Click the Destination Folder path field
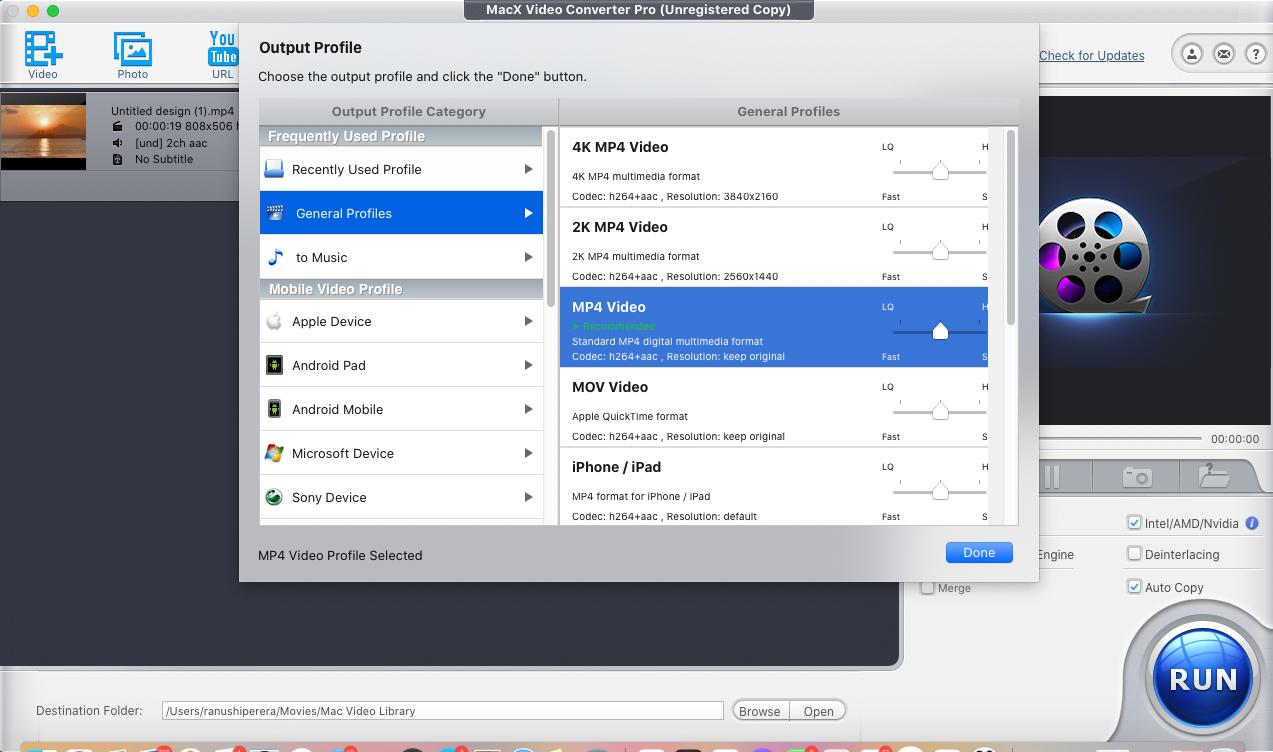 click(442, 711)
